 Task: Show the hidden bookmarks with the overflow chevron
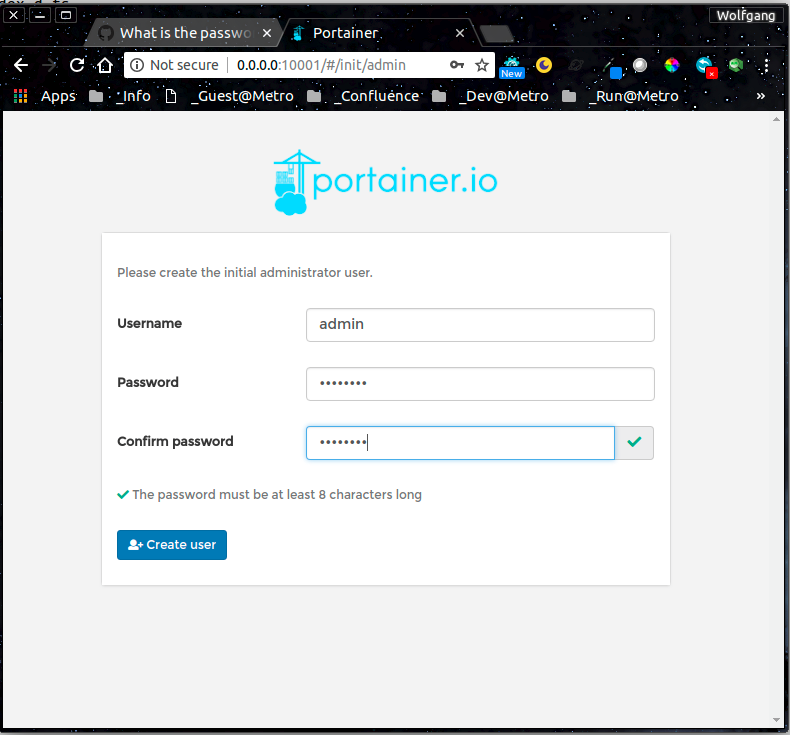tap(761, 96)
